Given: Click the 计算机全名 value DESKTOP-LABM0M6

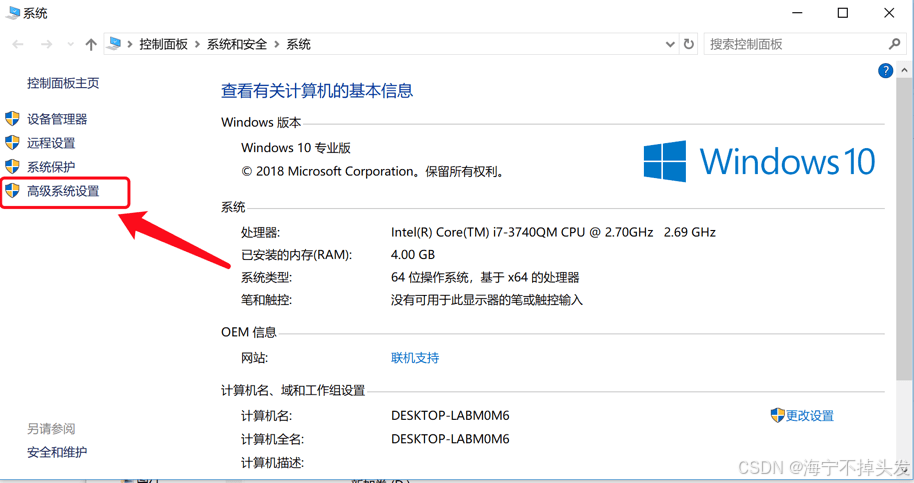Looking at the screenshot, I should [450, 439].
